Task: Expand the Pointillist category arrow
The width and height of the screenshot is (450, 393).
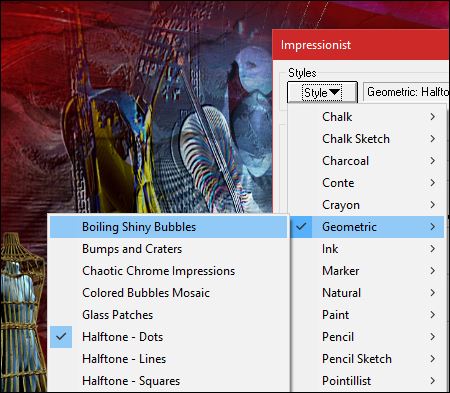Action: click(x=432, y=381)
